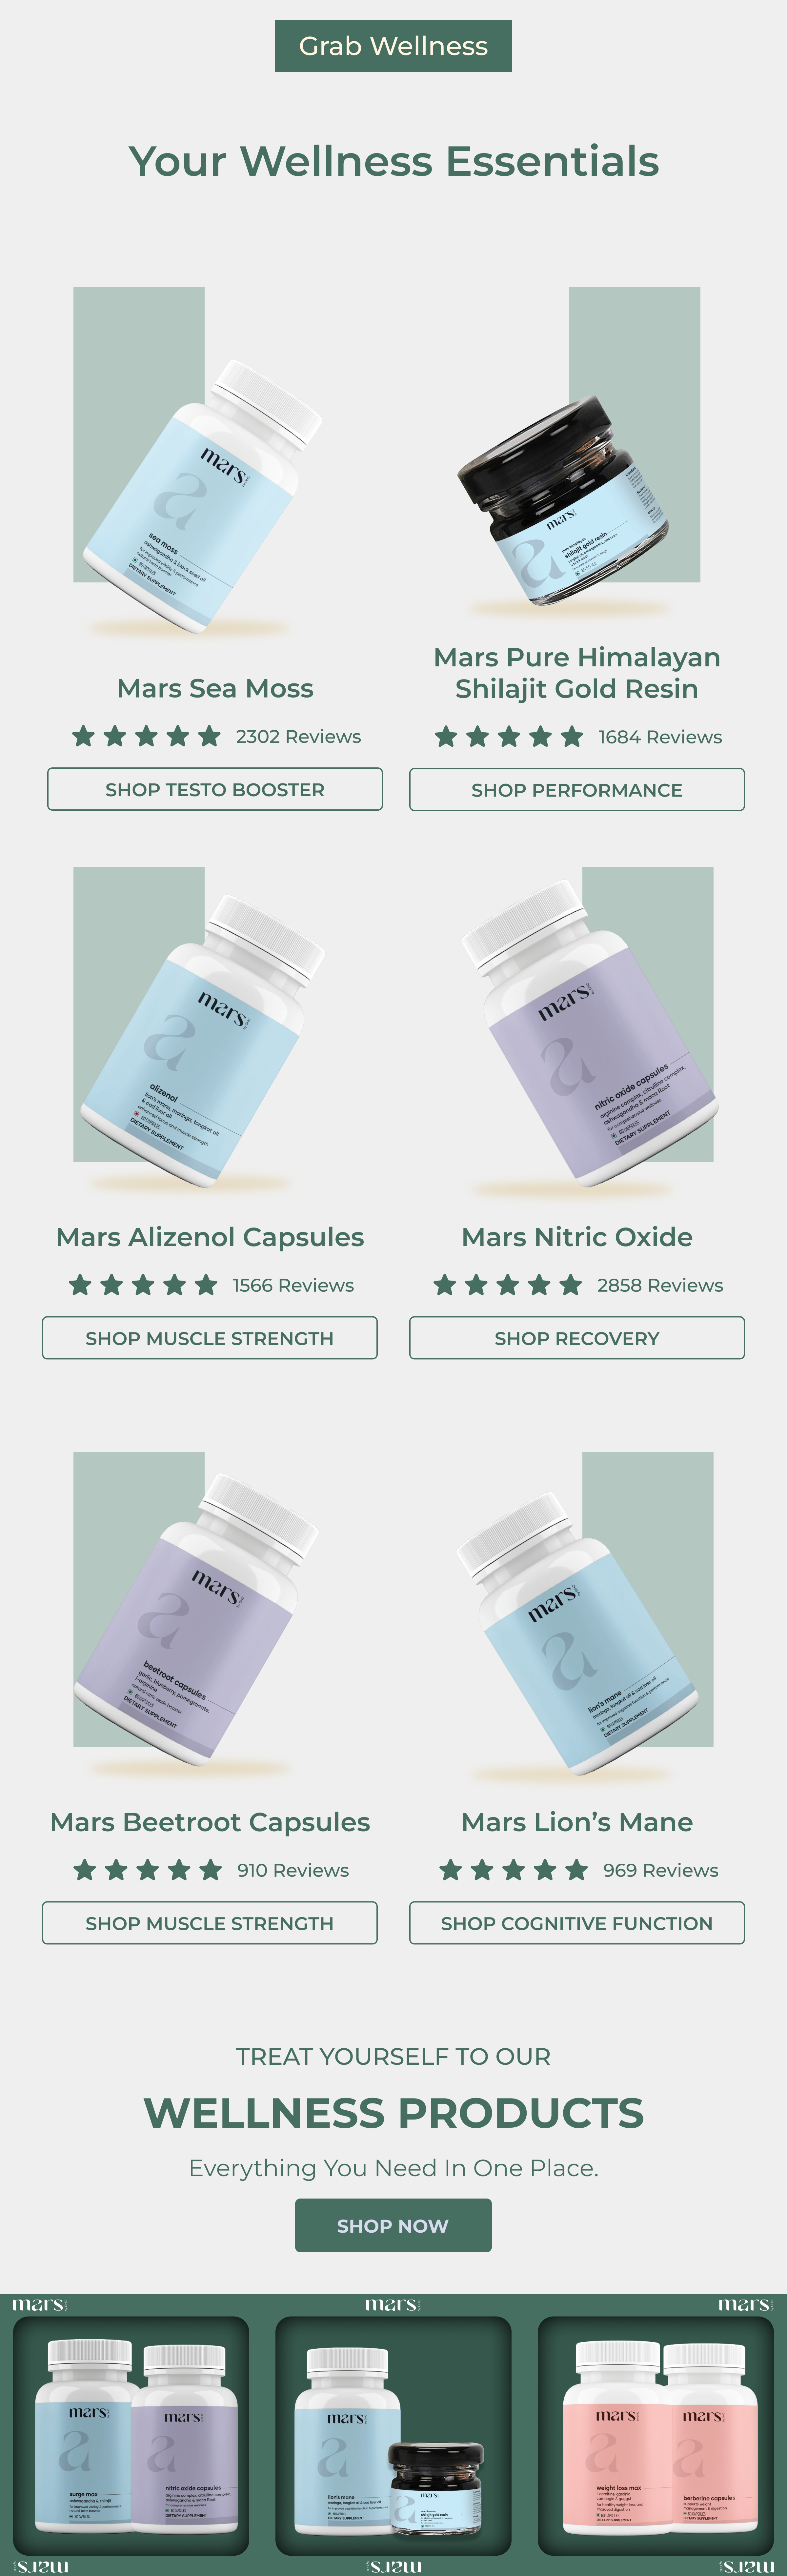Open the Mars Nitric Oxide bottle image
This screenshot has width=787, height=2576.
click(590, 1030)
